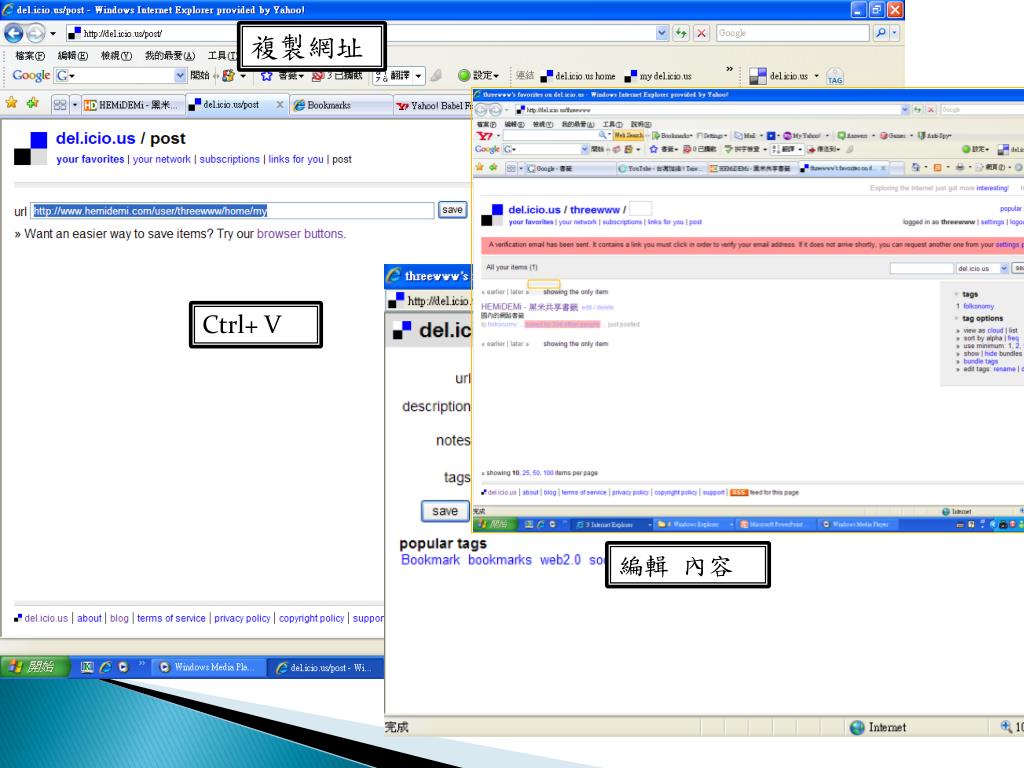
Task: Switch to the Yahoo! Babel Fish tab
Action: [x=433, y=105]
